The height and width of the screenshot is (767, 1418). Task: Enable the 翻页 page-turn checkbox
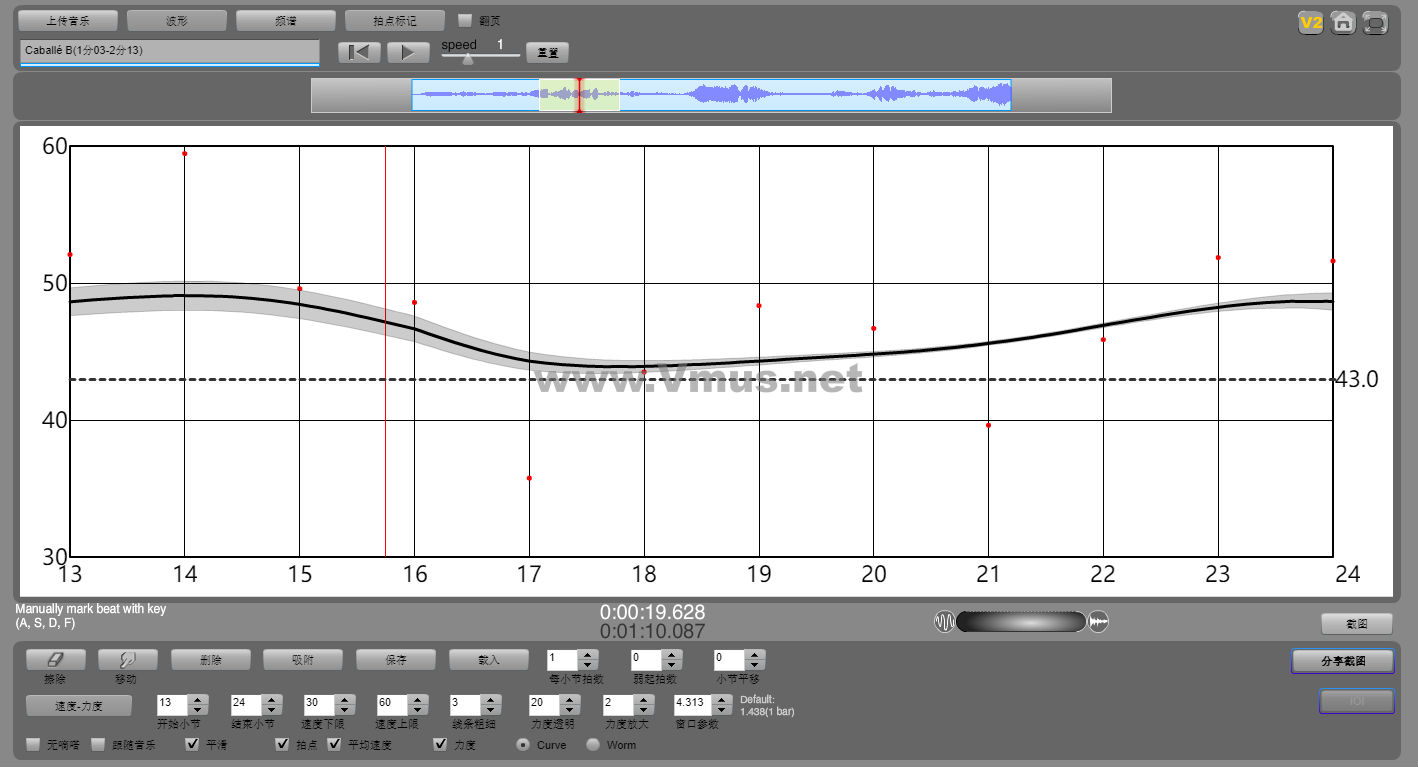coord(465,20)
